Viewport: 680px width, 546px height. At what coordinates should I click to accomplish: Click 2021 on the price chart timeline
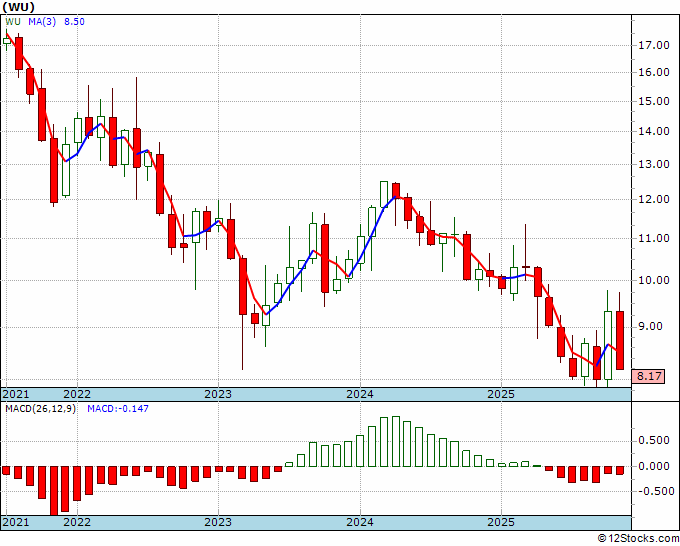tap(16, 394)
